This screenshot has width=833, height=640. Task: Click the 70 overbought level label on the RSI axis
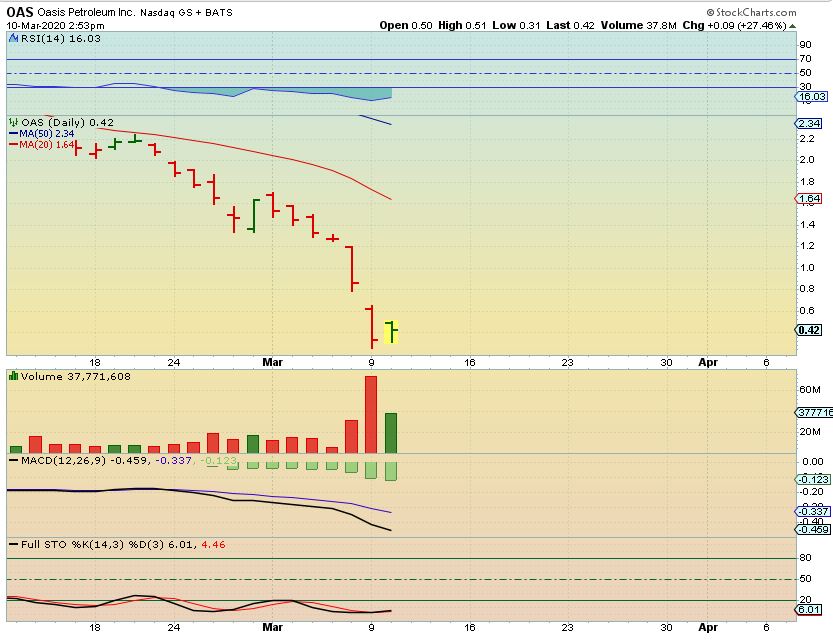click(x=805, y=58)
